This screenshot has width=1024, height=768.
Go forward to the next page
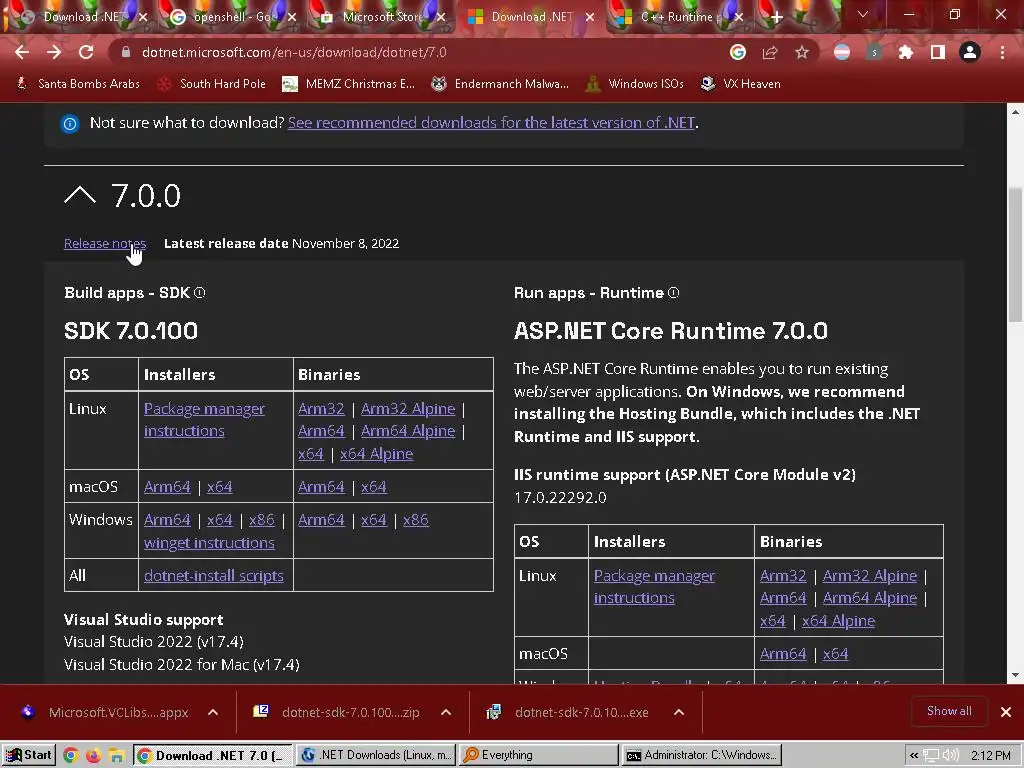tap(54, 52)
